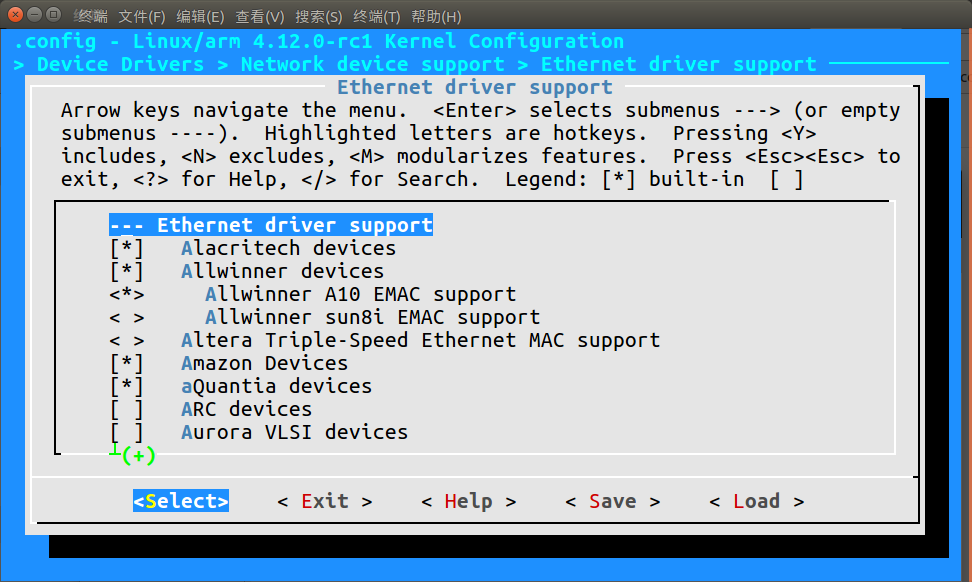Open the 文件(F) menu
This screenshot has width=972, height=582.
point(142,16)
